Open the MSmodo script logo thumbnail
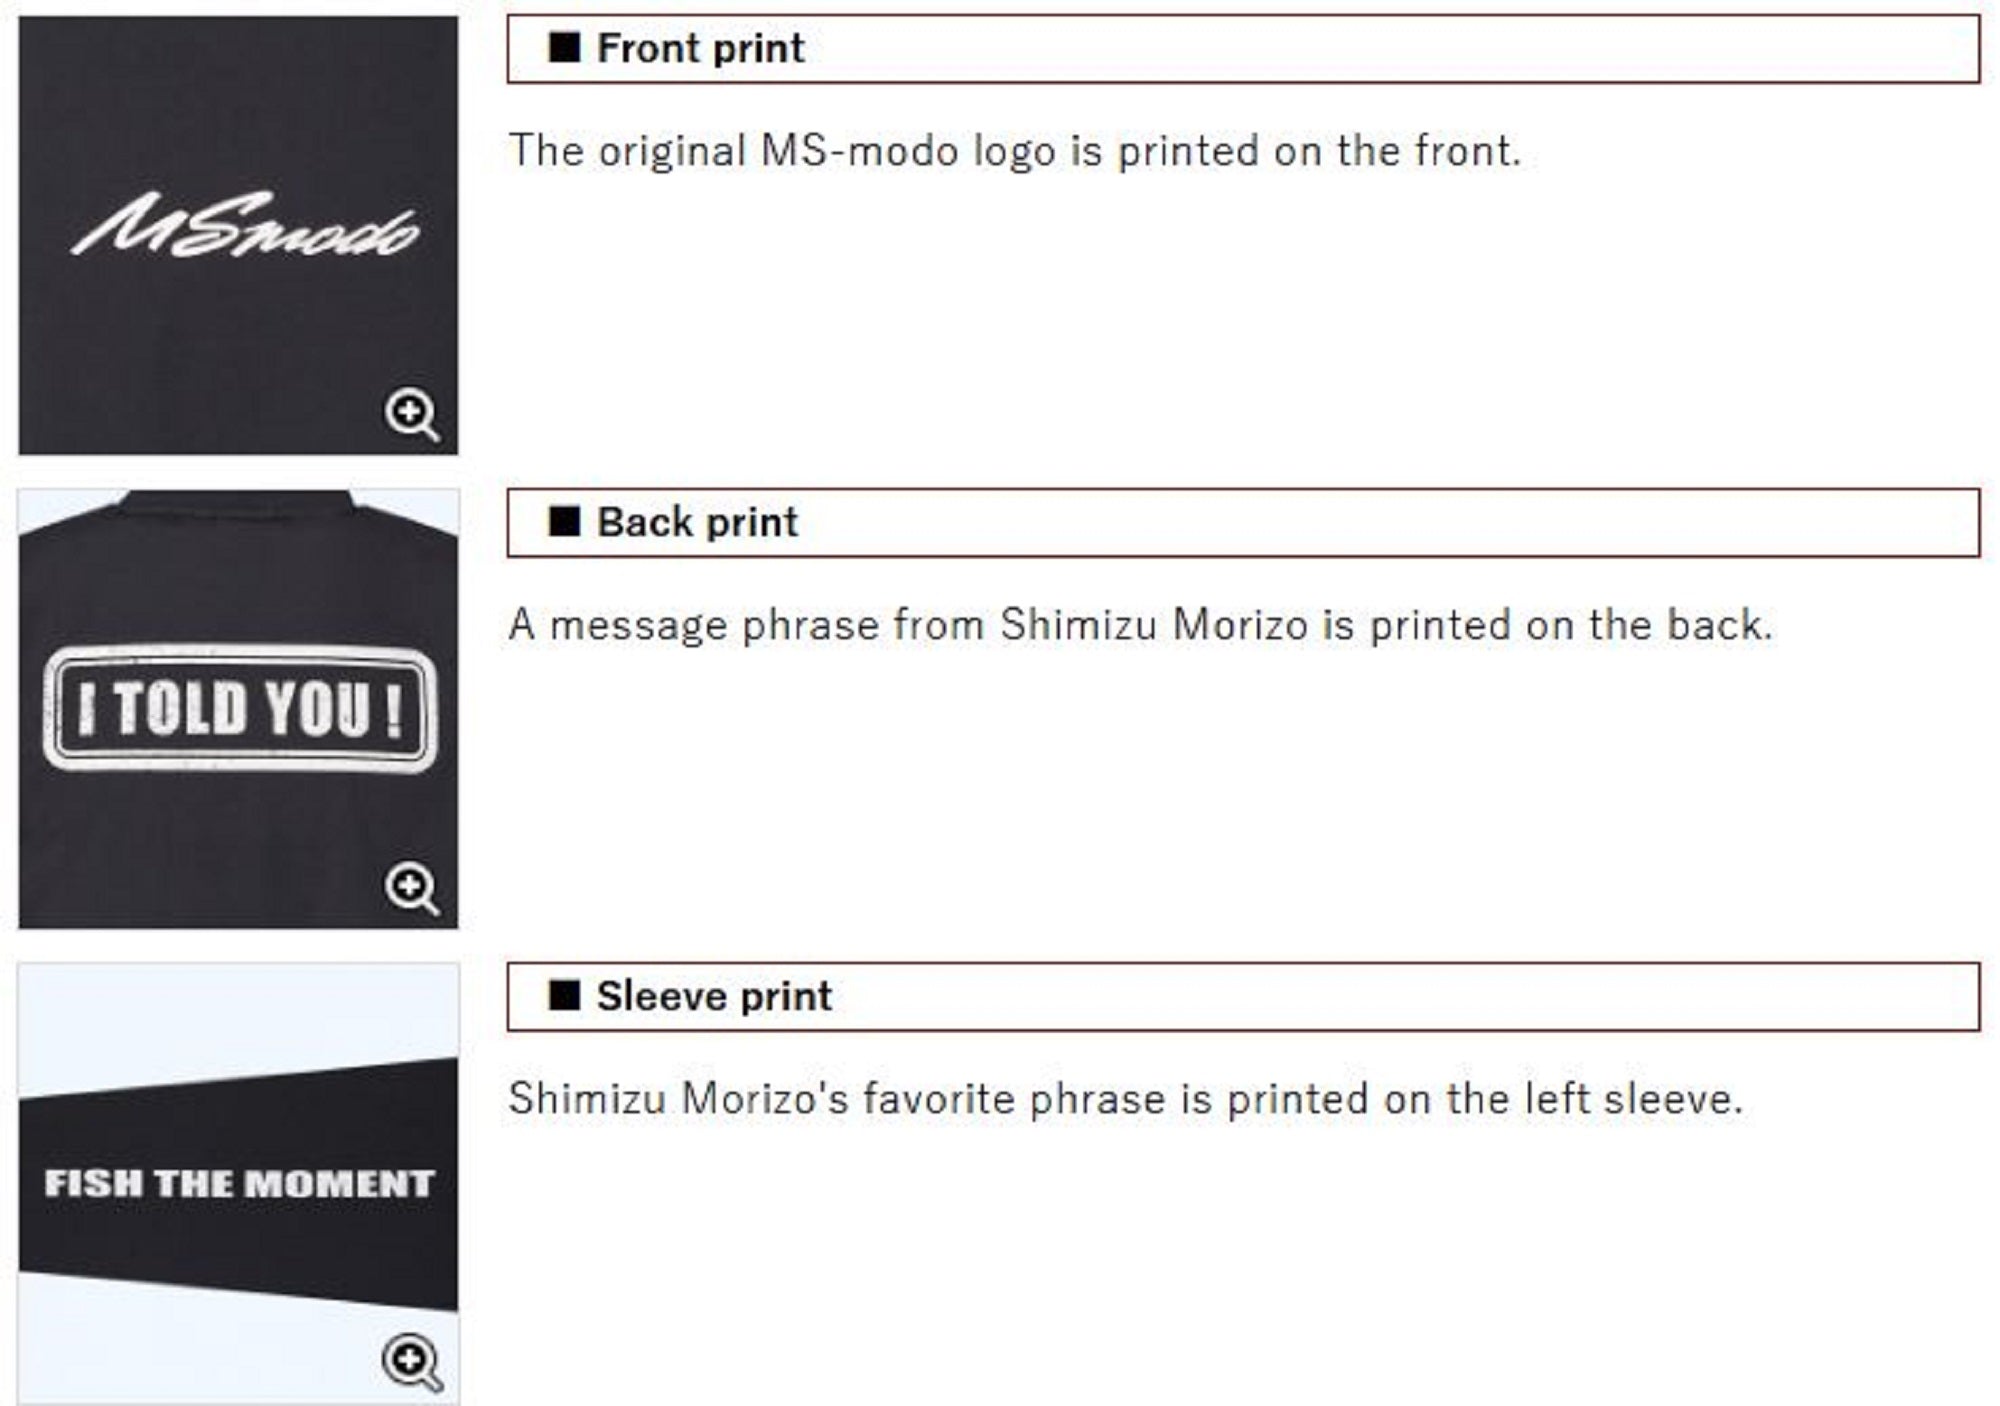The image size is (2000, 1406). [238, 235]
